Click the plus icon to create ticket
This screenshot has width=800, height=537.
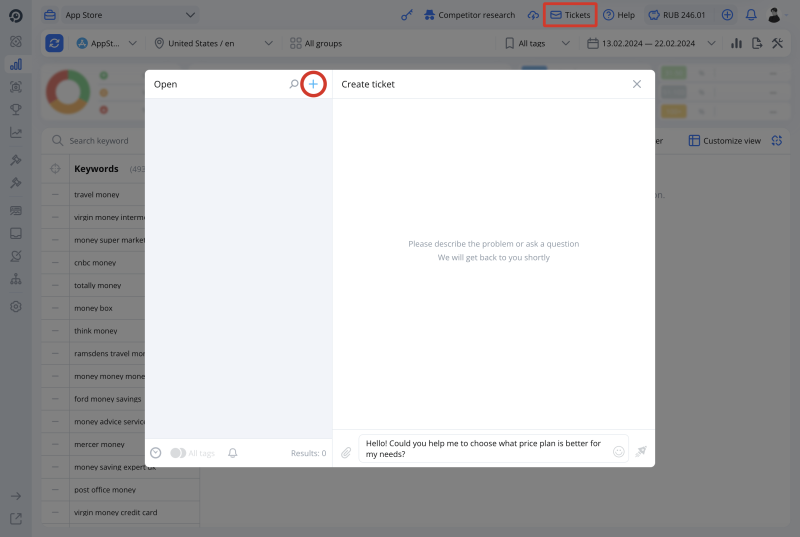313,84
